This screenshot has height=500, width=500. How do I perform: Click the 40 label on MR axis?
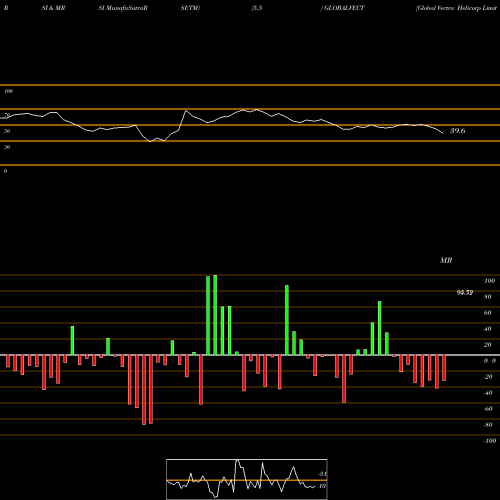488,329
